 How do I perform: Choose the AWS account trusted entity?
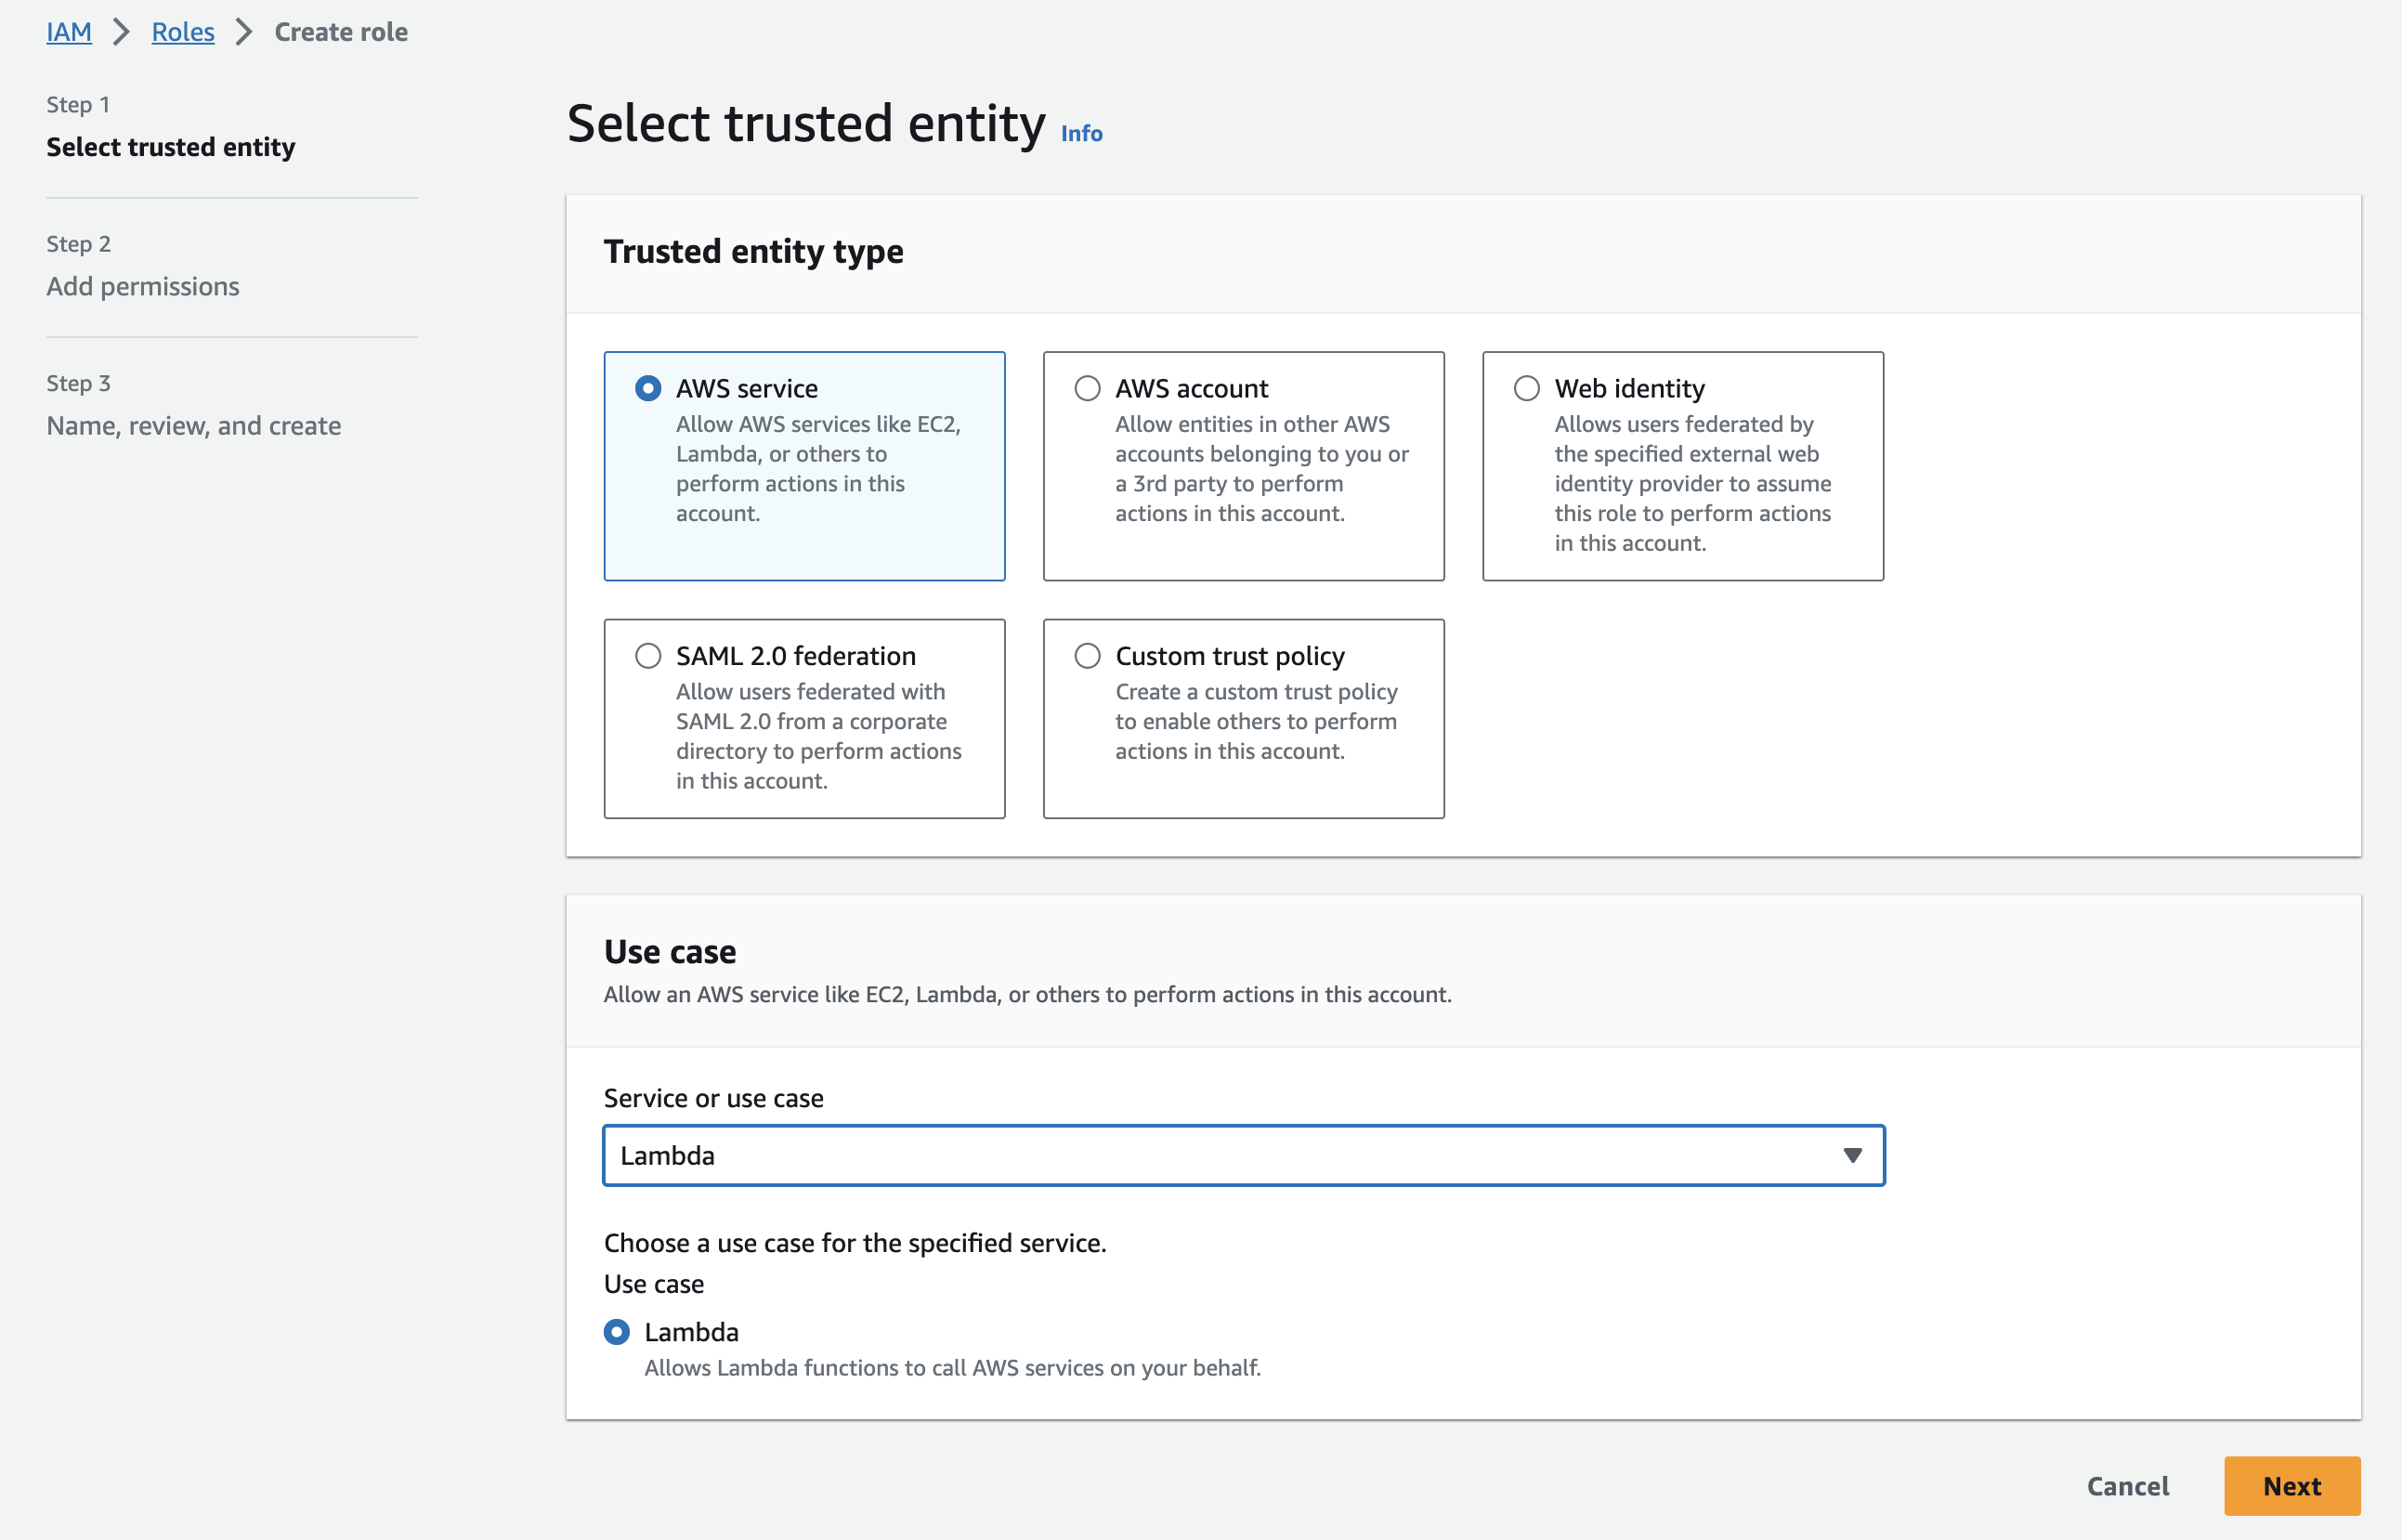tap(1087, 388)
